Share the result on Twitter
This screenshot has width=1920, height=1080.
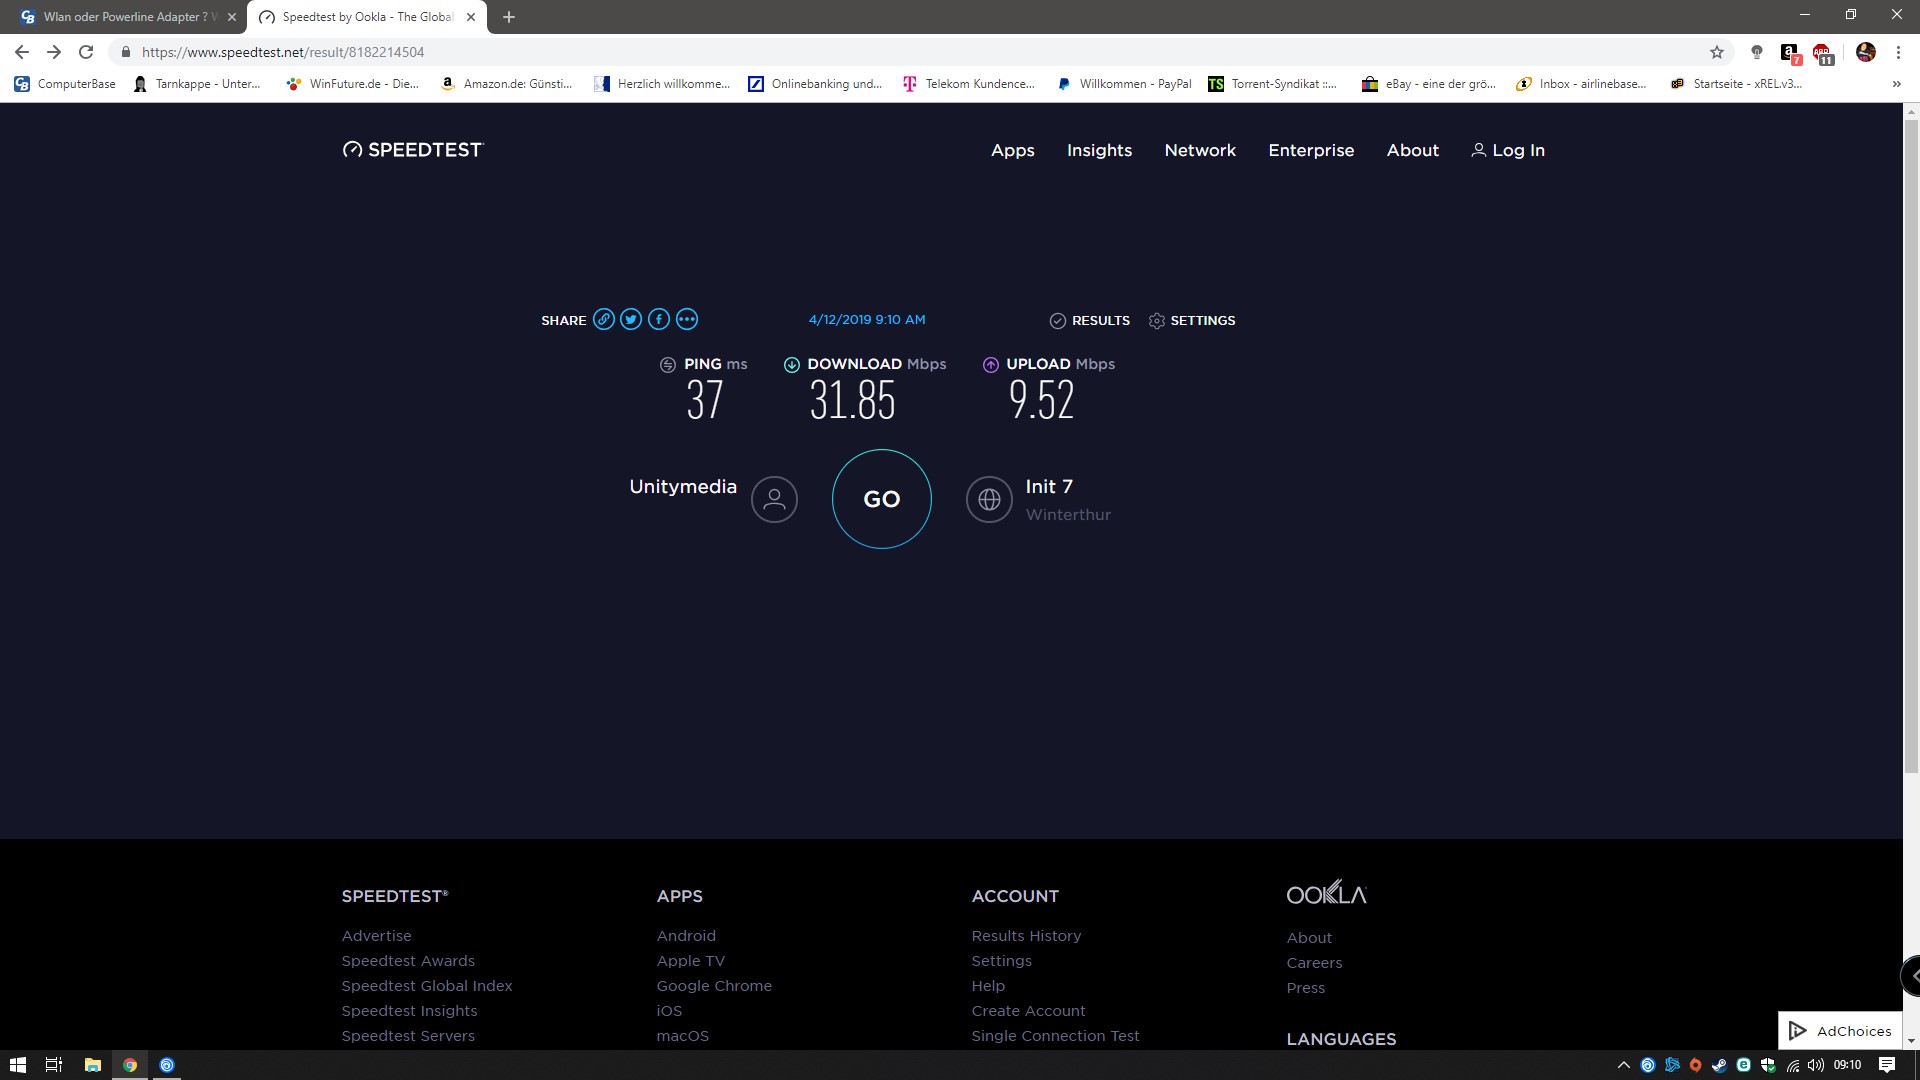pos(631,320)
